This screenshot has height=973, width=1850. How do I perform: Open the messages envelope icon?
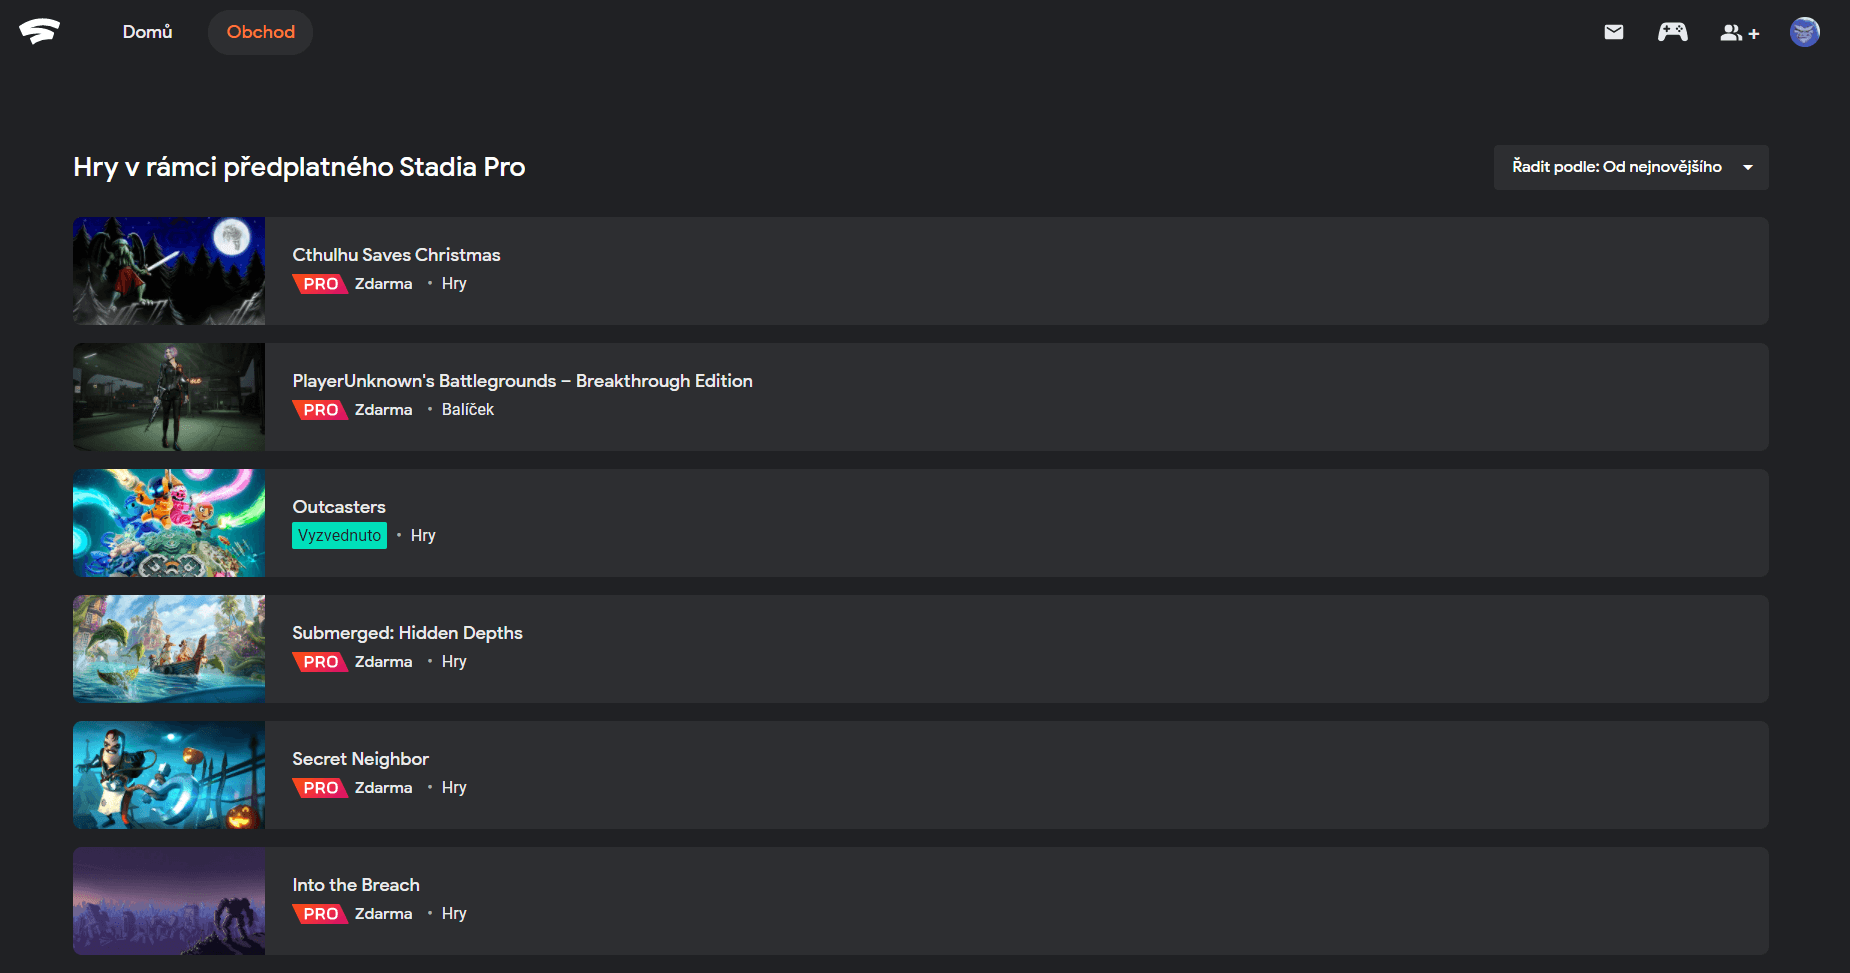click(1614, 32)
